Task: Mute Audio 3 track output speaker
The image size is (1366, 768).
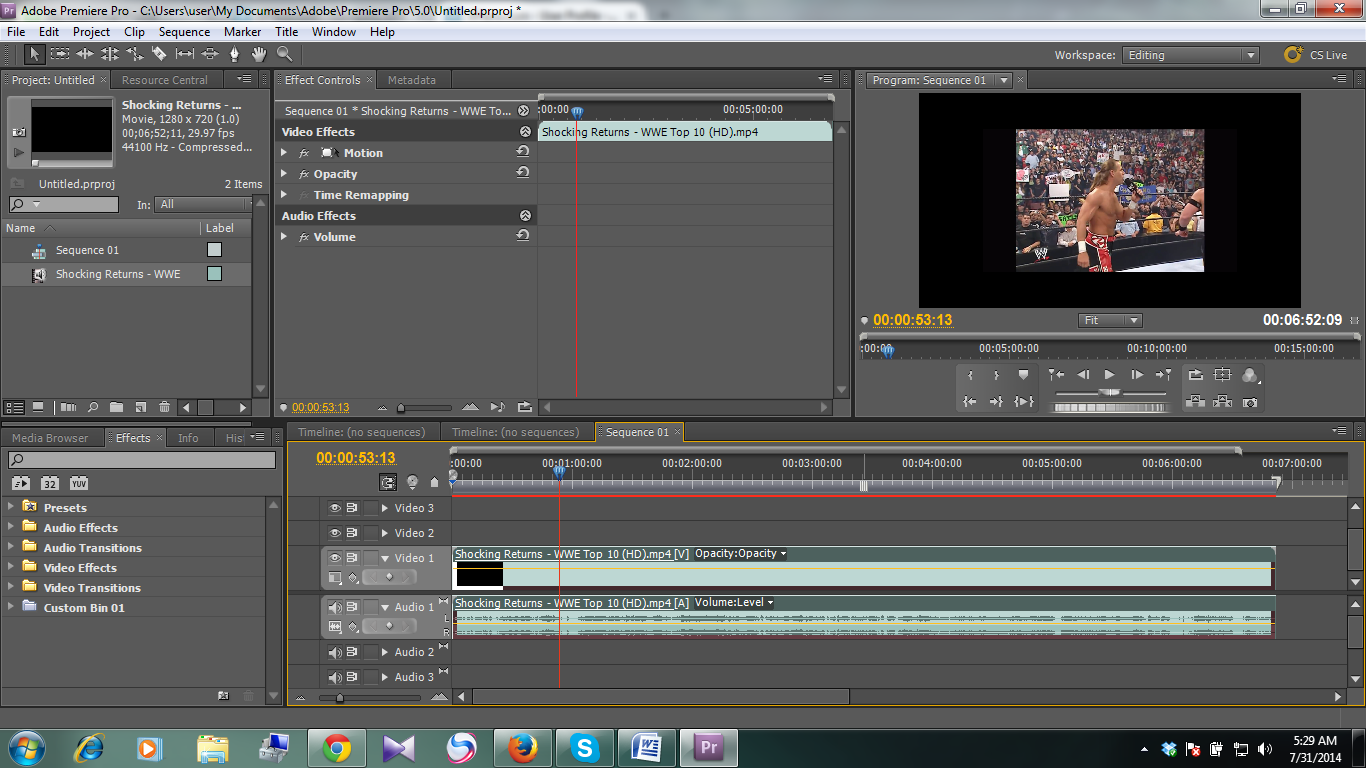Action: tap(335, 677)
